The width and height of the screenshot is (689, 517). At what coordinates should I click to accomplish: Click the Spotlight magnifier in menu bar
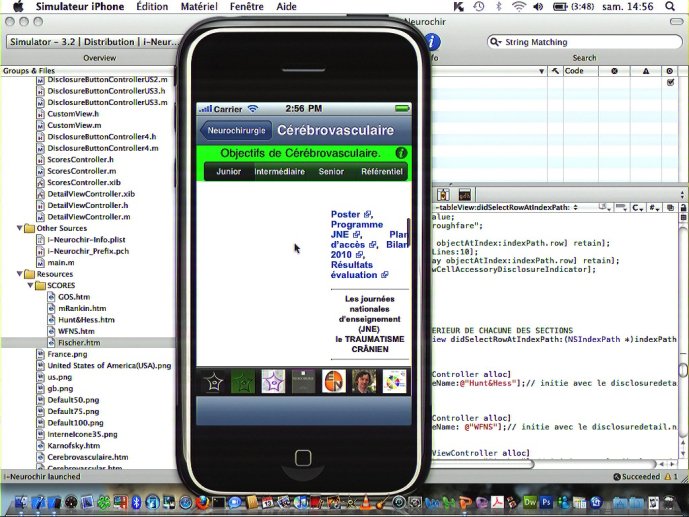click(x=670, y=7)
